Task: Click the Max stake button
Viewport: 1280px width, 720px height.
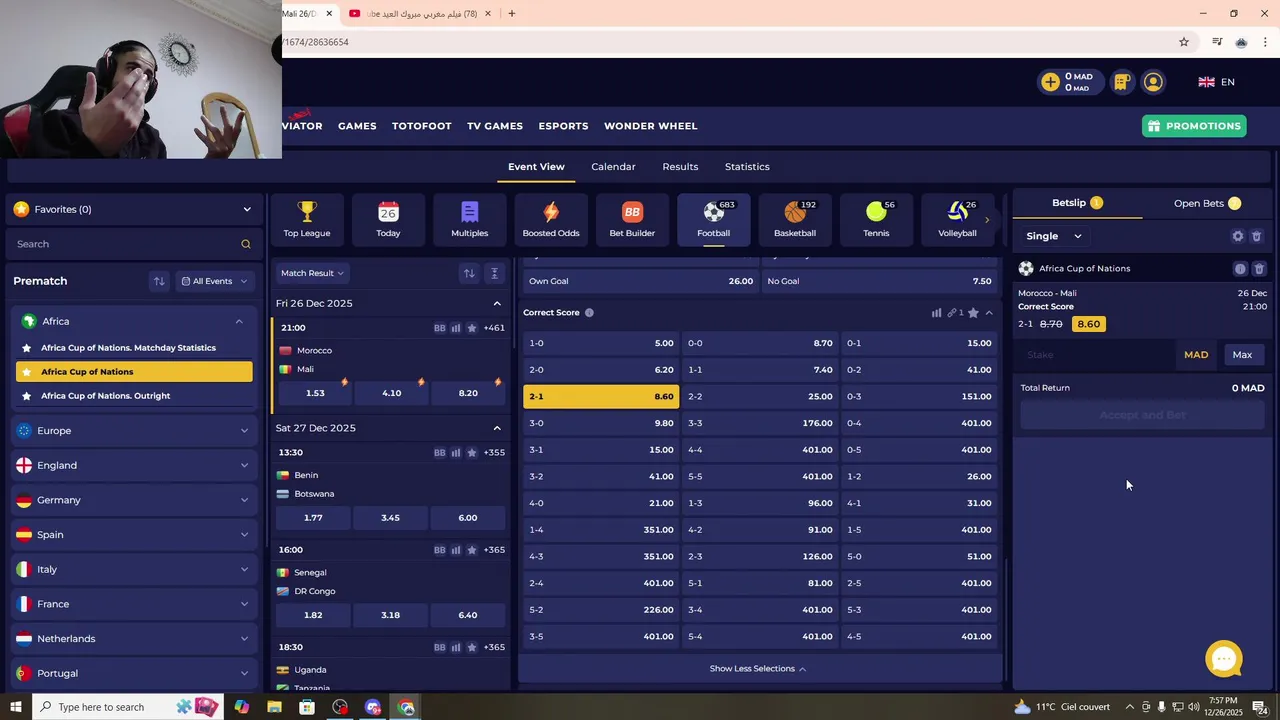Action: coord(1242,355)
